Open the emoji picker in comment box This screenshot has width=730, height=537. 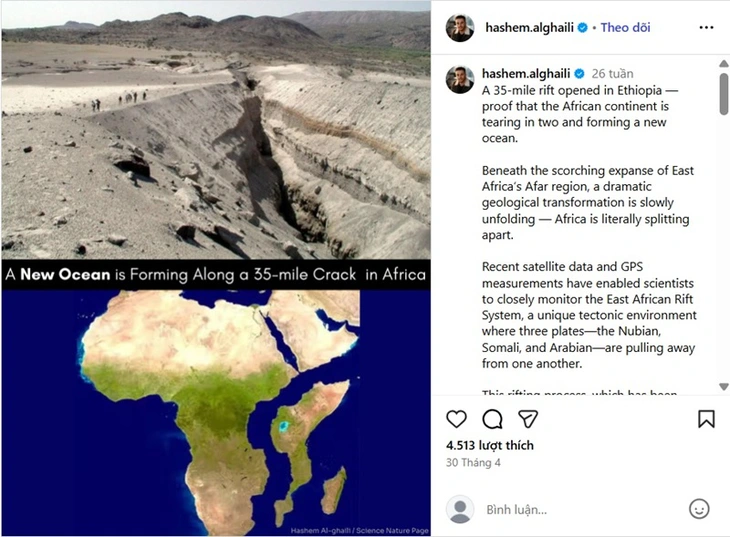(x=699, y=509)
